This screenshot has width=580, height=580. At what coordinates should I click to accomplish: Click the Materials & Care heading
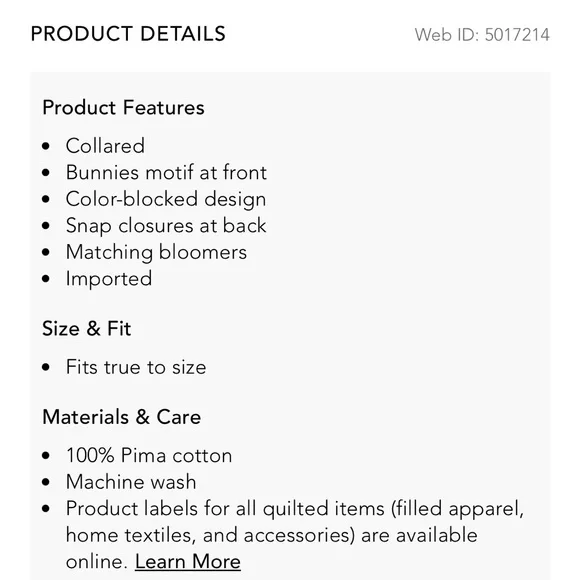[x=122, y=417]
